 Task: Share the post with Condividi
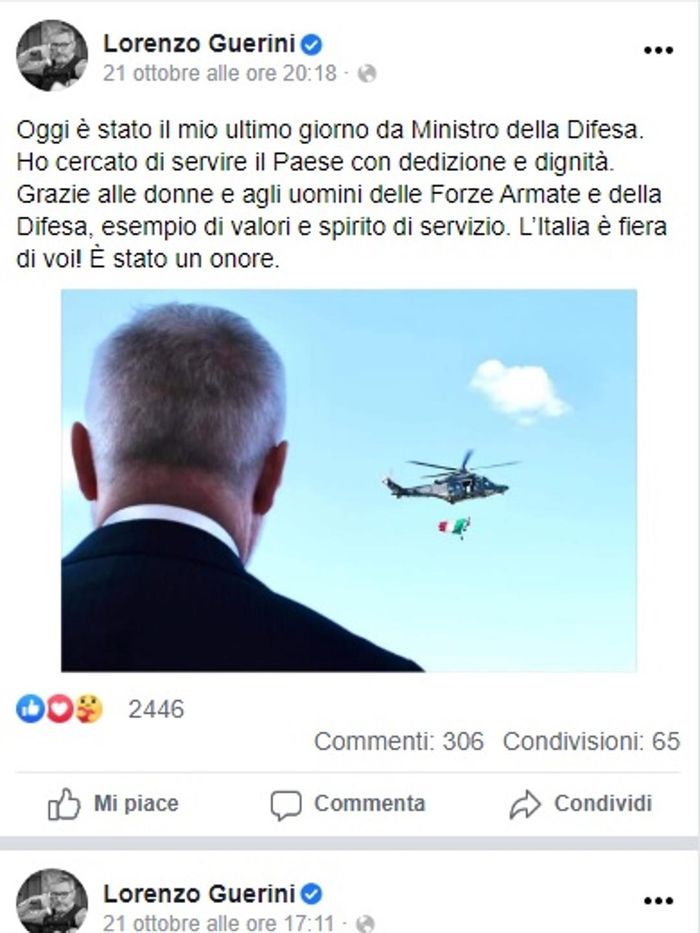click(581, 804)
